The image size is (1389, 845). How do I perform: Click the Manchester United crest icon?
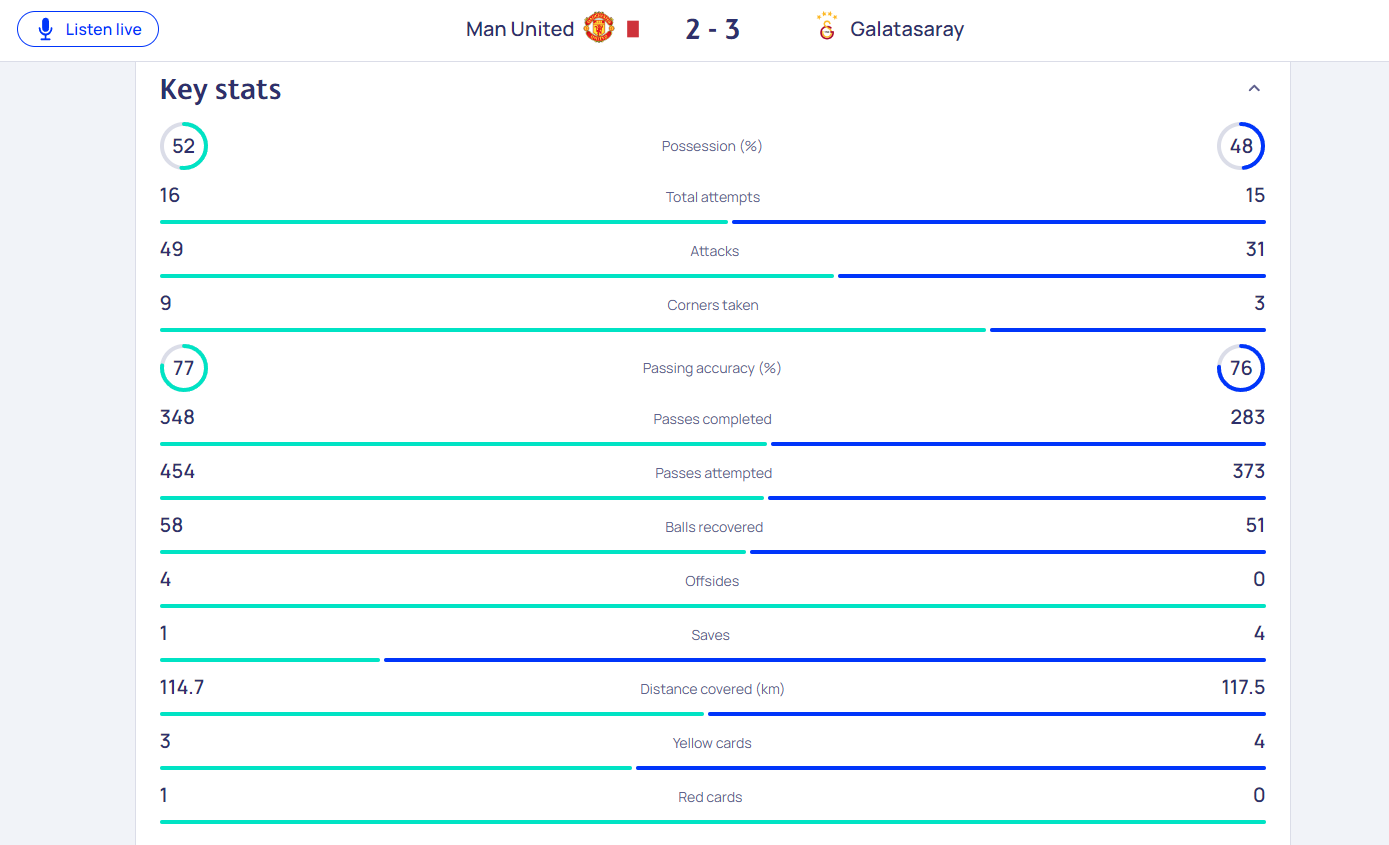[598, 28]
